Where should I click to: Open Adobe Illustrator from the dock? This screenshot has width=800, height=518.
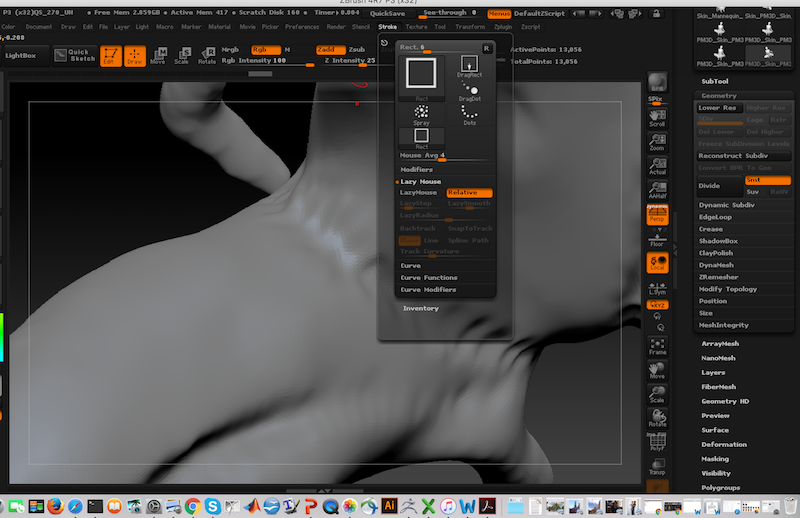(389, 506)
